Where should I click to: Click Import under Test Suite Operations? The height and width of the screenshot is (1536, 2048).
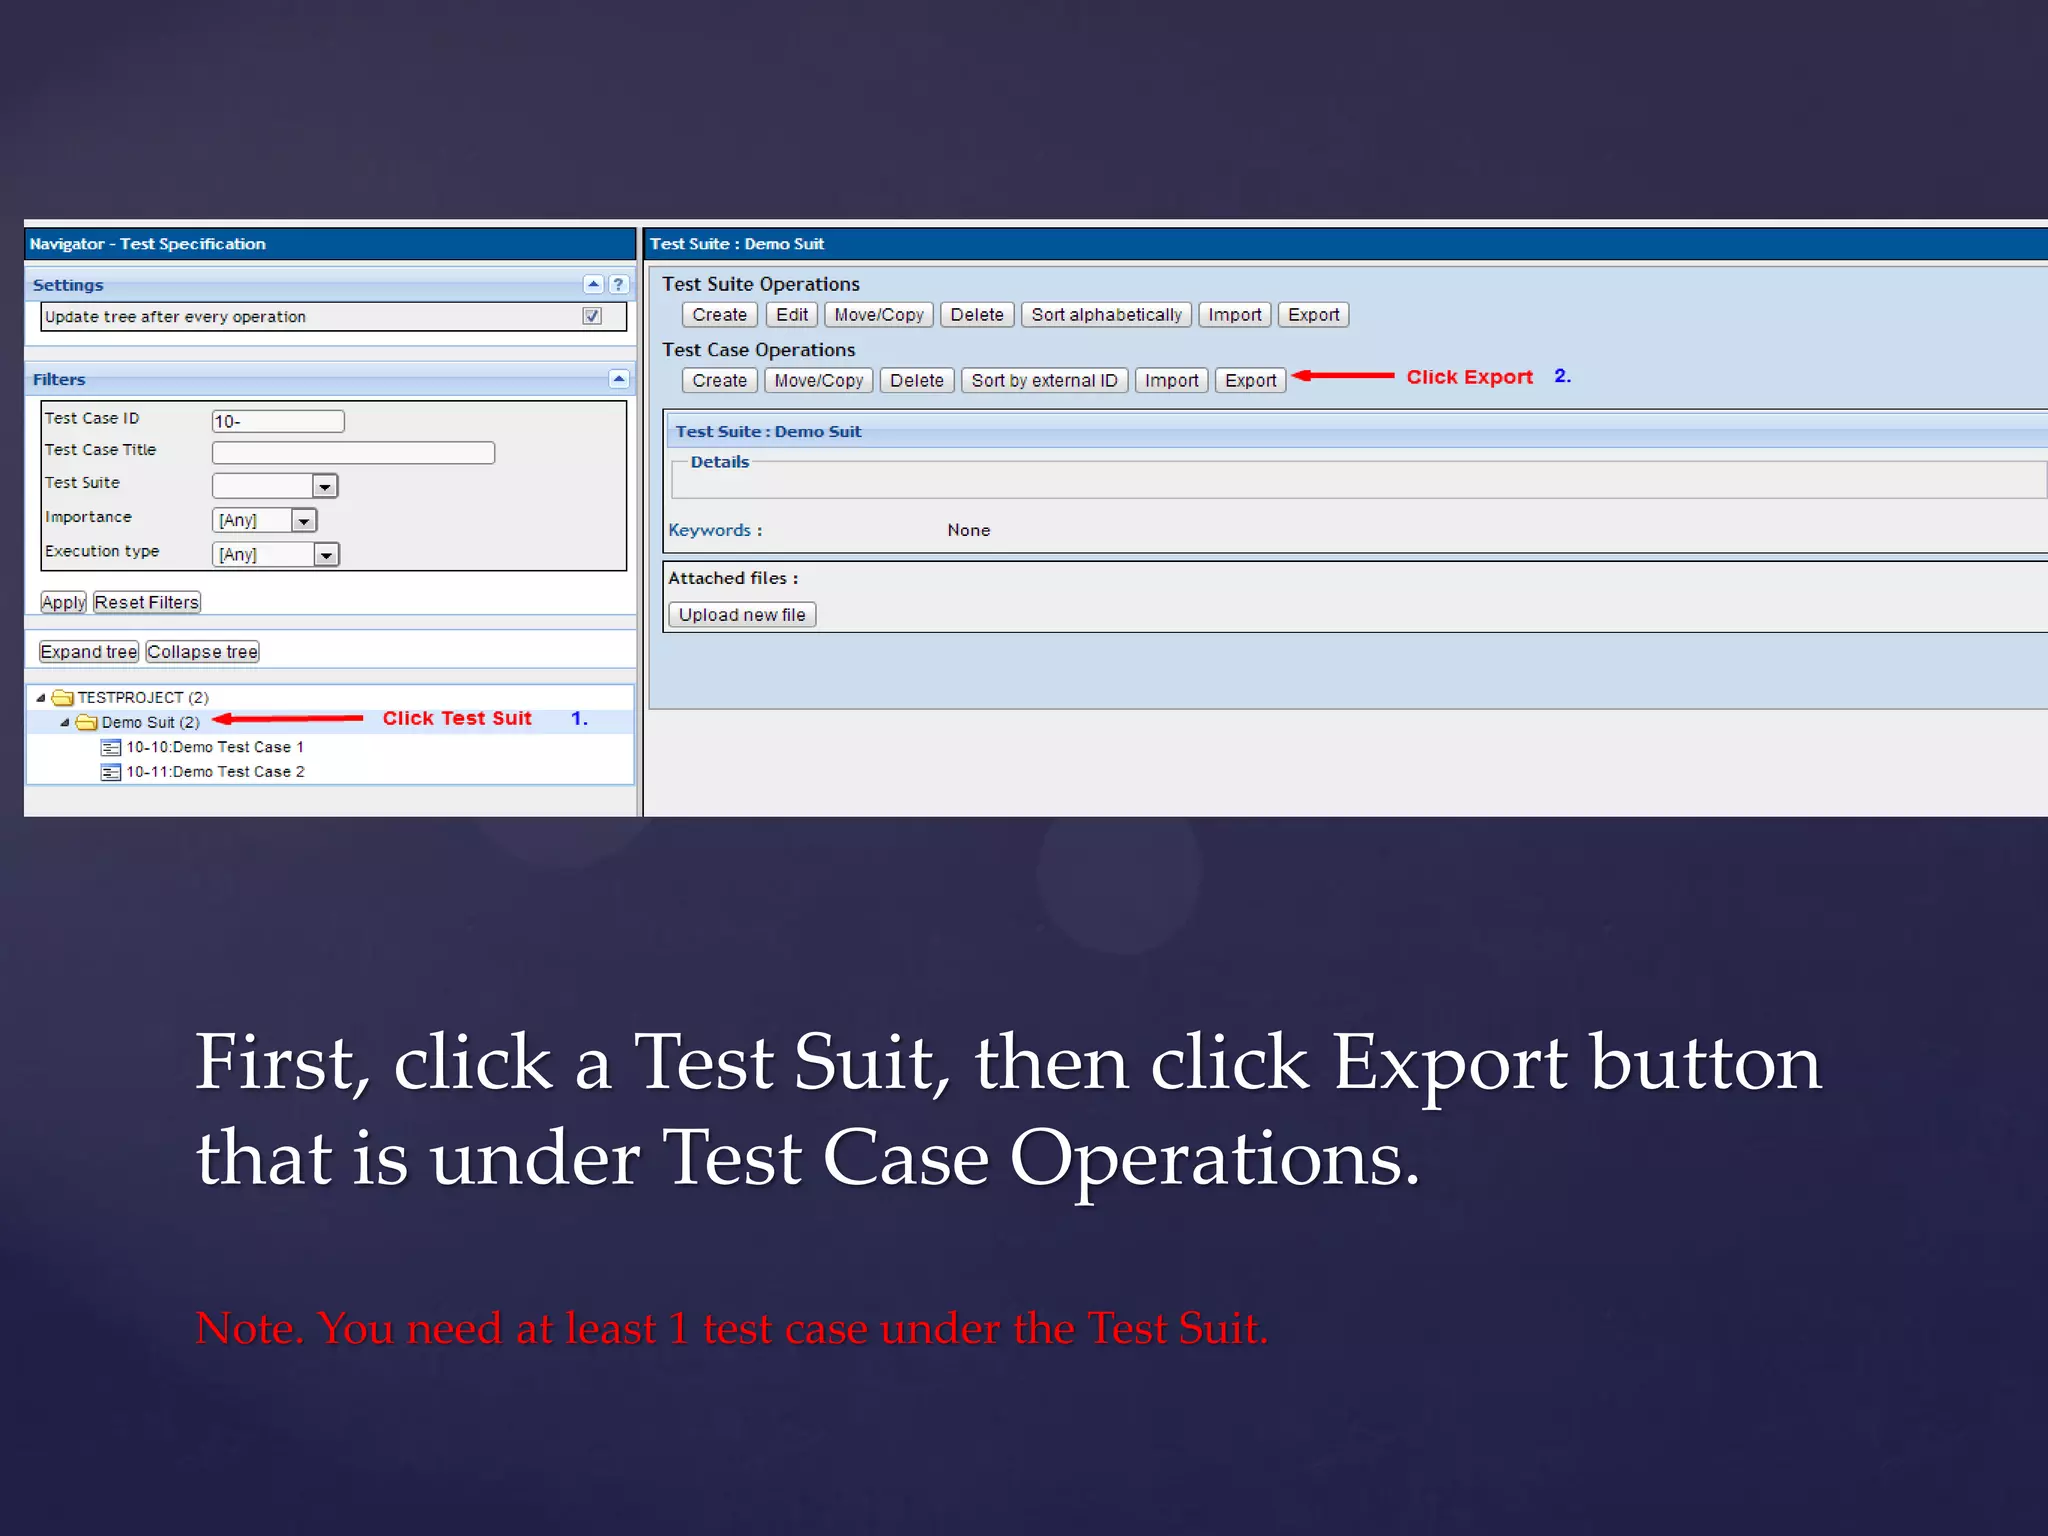click(1234, 315)
